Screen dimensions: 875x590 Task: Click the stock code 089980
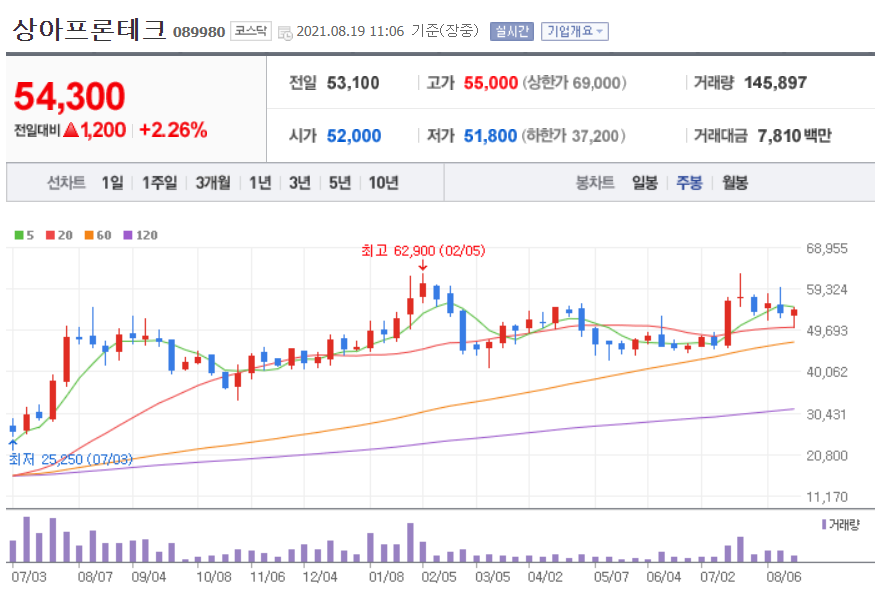(199, 32)
